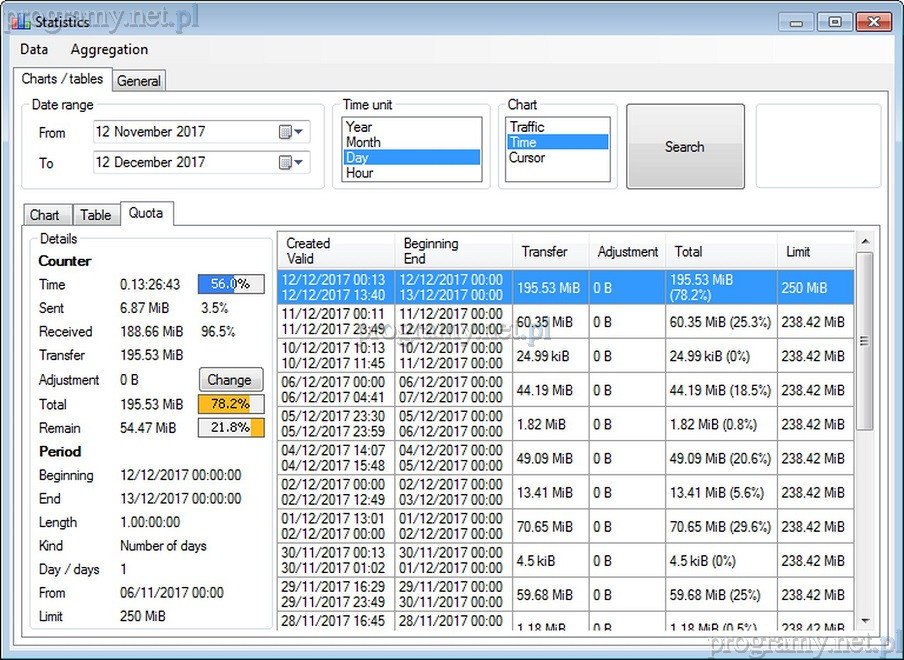904x660 pixels.
Task: Click the Statistics app icon in title bar
Action: pyautogui.click(x=20, y=21)
